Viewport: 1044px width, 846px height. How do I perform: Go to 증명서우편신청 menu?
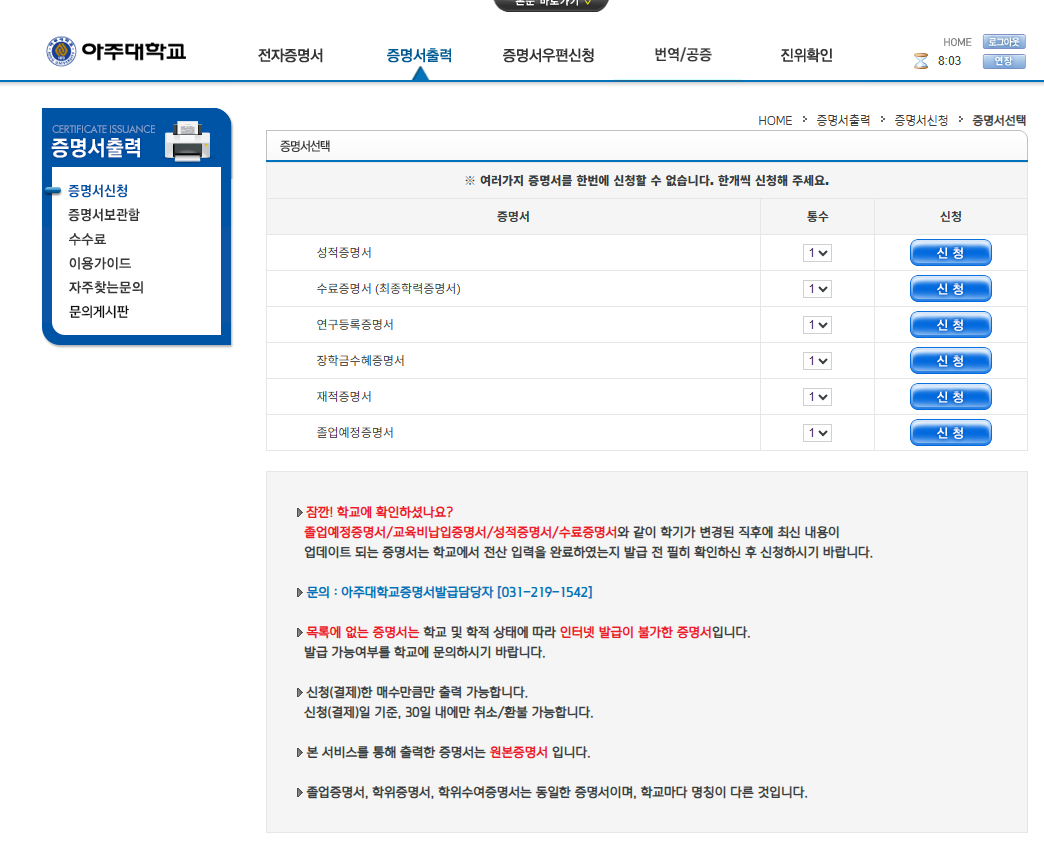(x=548, y=55)
